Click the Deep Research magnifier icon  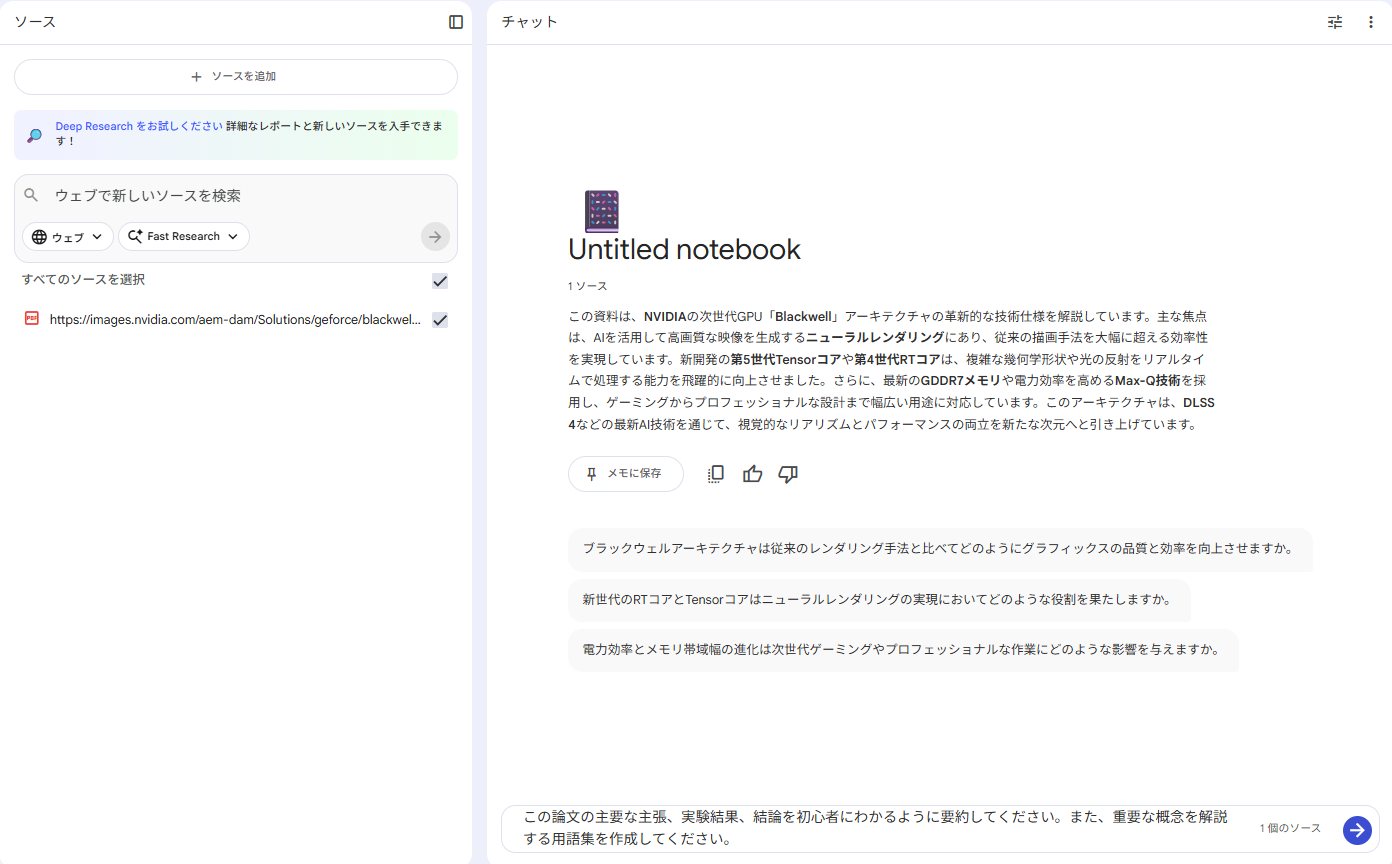pos(35,135)
